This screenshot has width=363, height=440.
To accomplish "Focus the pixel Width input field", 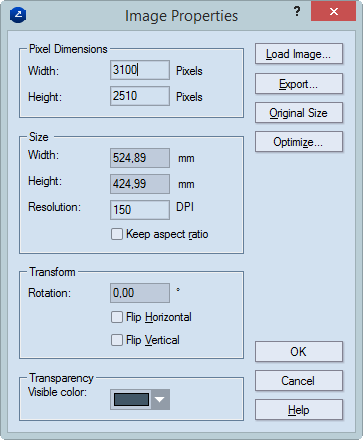I will 140,70.
